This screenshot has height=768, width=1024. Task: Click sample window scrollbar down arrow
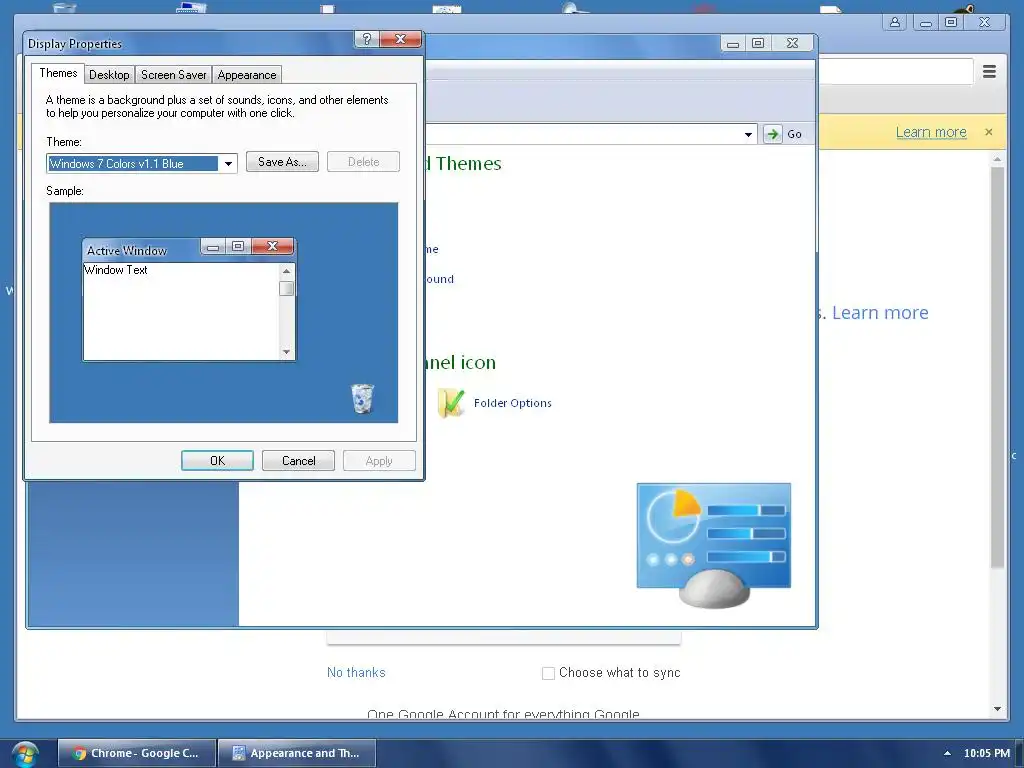[286, 352]
